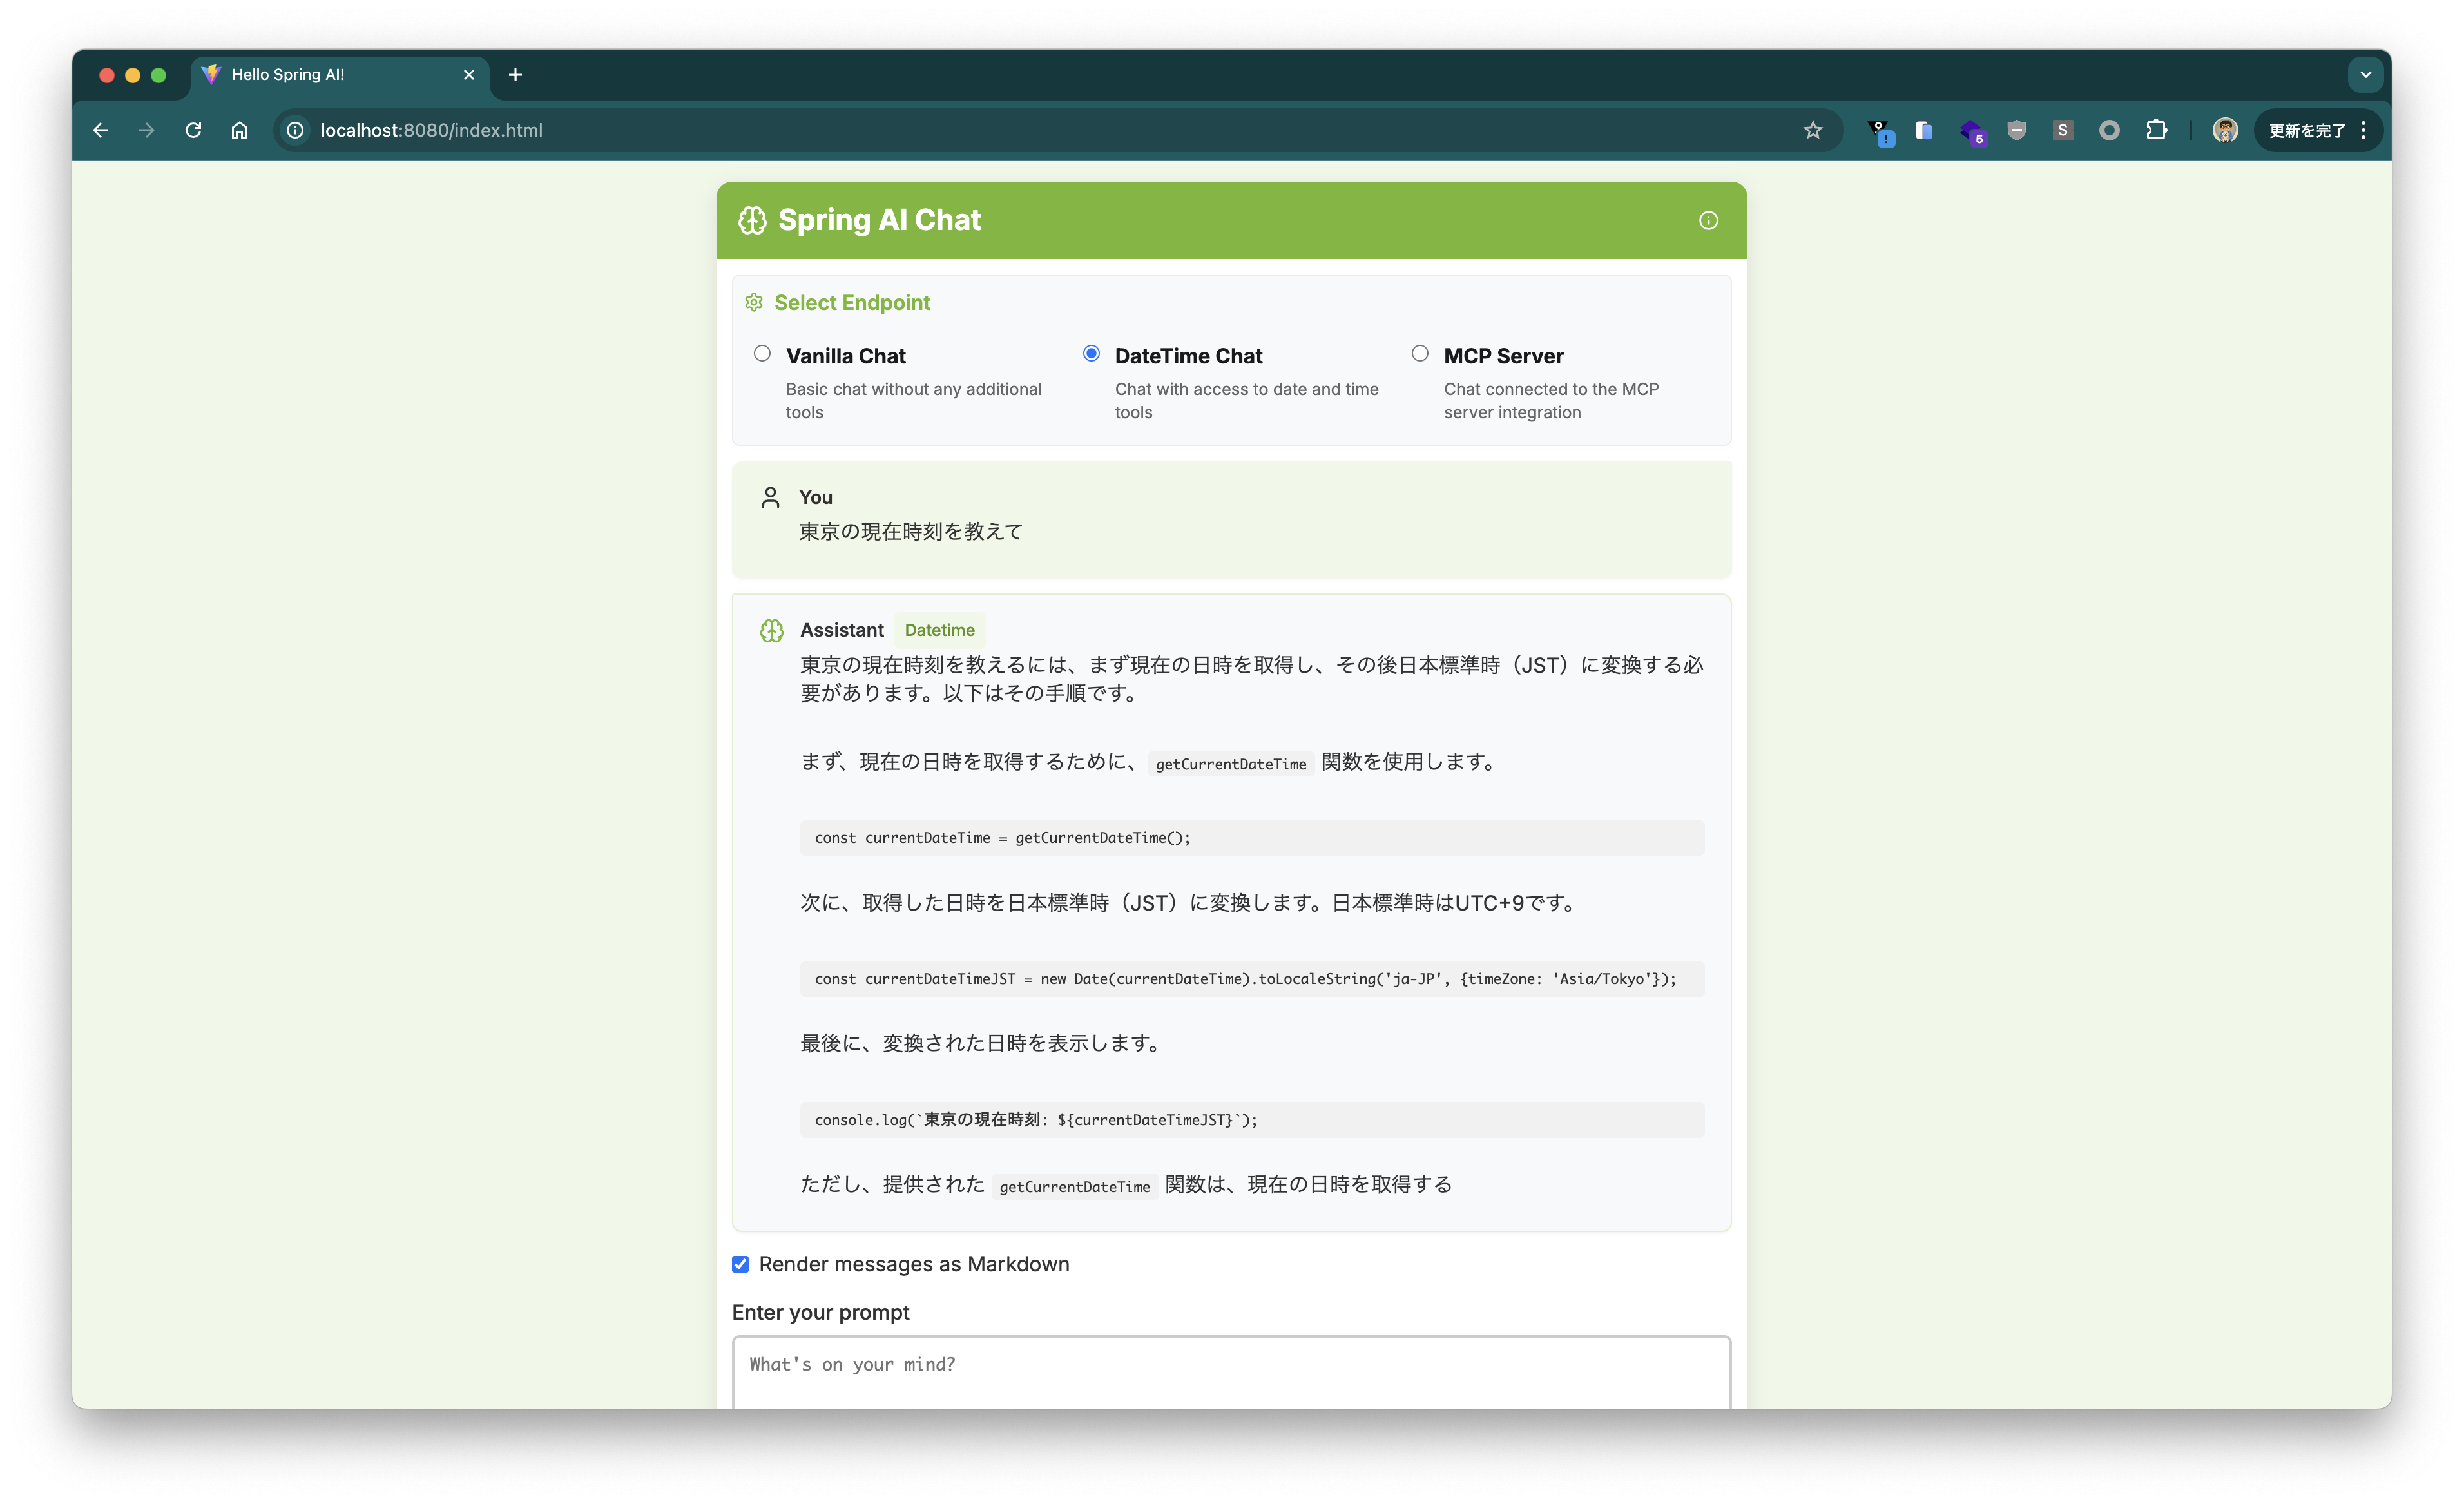This screenshot has width=2464, height=1504.
Task: Select the MCP Server endpoint
Action: click(x=1420, y=353)
